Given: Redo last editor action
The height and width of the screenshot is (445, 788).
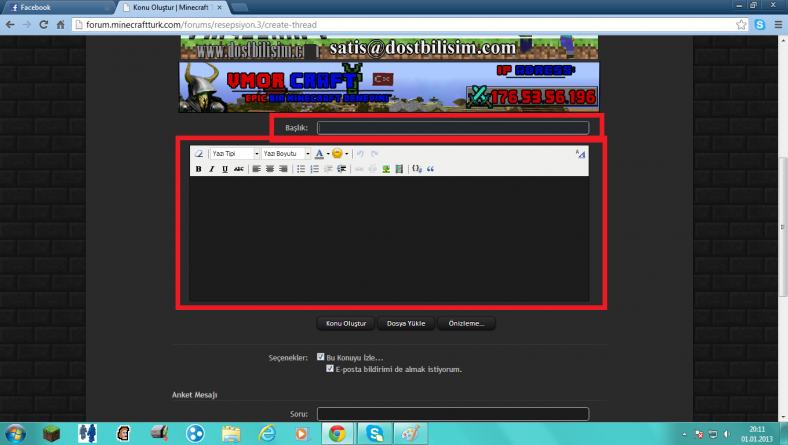Looking at the screenshot, I should click(374, 154).
